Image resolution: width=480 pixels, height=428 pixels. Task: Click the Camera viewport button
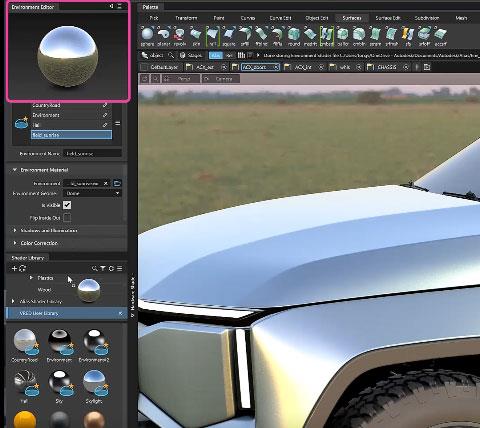pos(221,79)
